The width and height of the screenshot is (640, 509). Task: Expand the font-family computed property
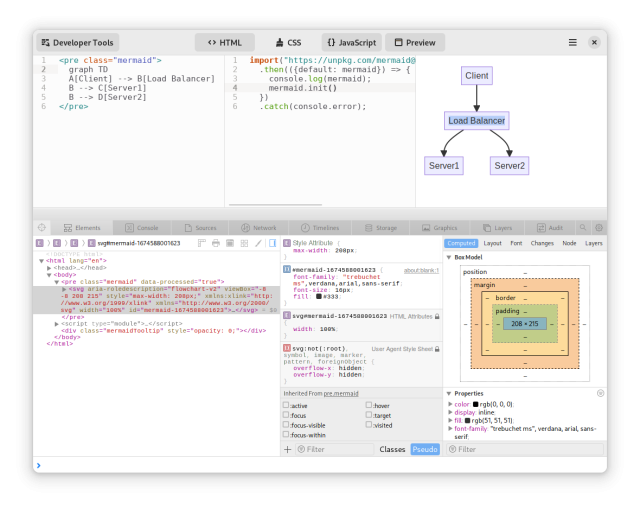click(451, 428)
